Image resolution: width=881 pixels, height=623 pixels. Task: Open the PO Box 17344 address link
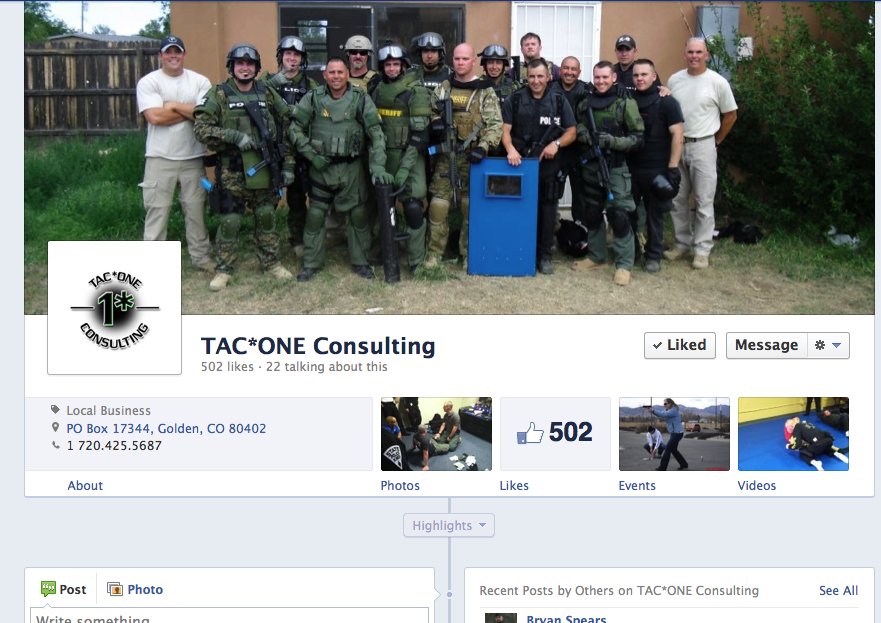(166, 429)
